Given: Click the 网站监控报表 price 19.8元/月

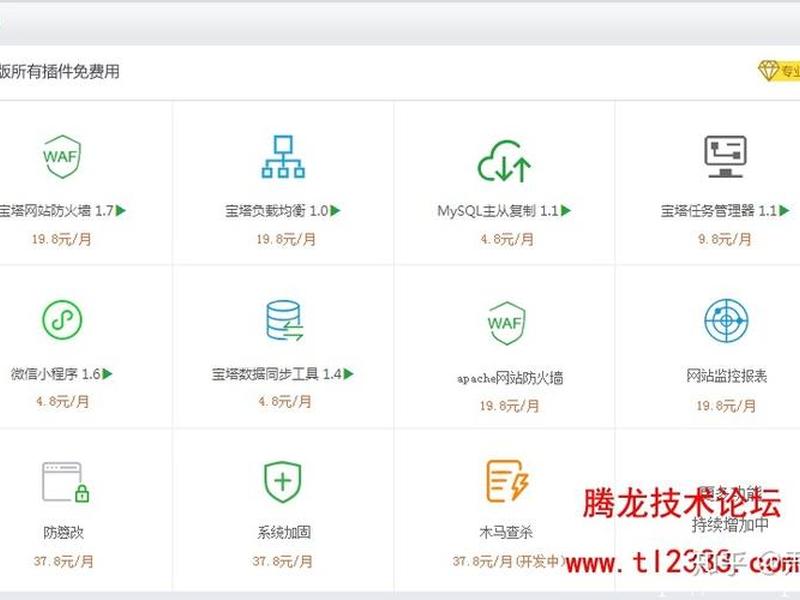Looking at the screenshot, I should tap(726, 406).
